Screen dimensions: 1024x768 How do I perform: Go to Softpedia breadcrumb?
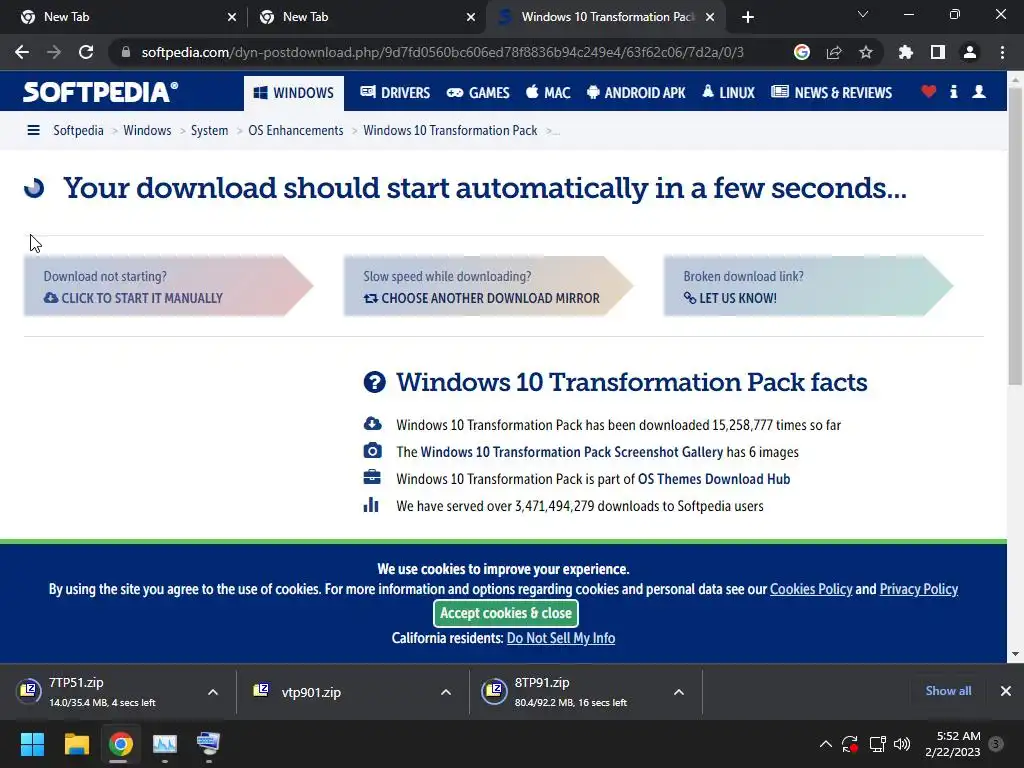[78, 130]
